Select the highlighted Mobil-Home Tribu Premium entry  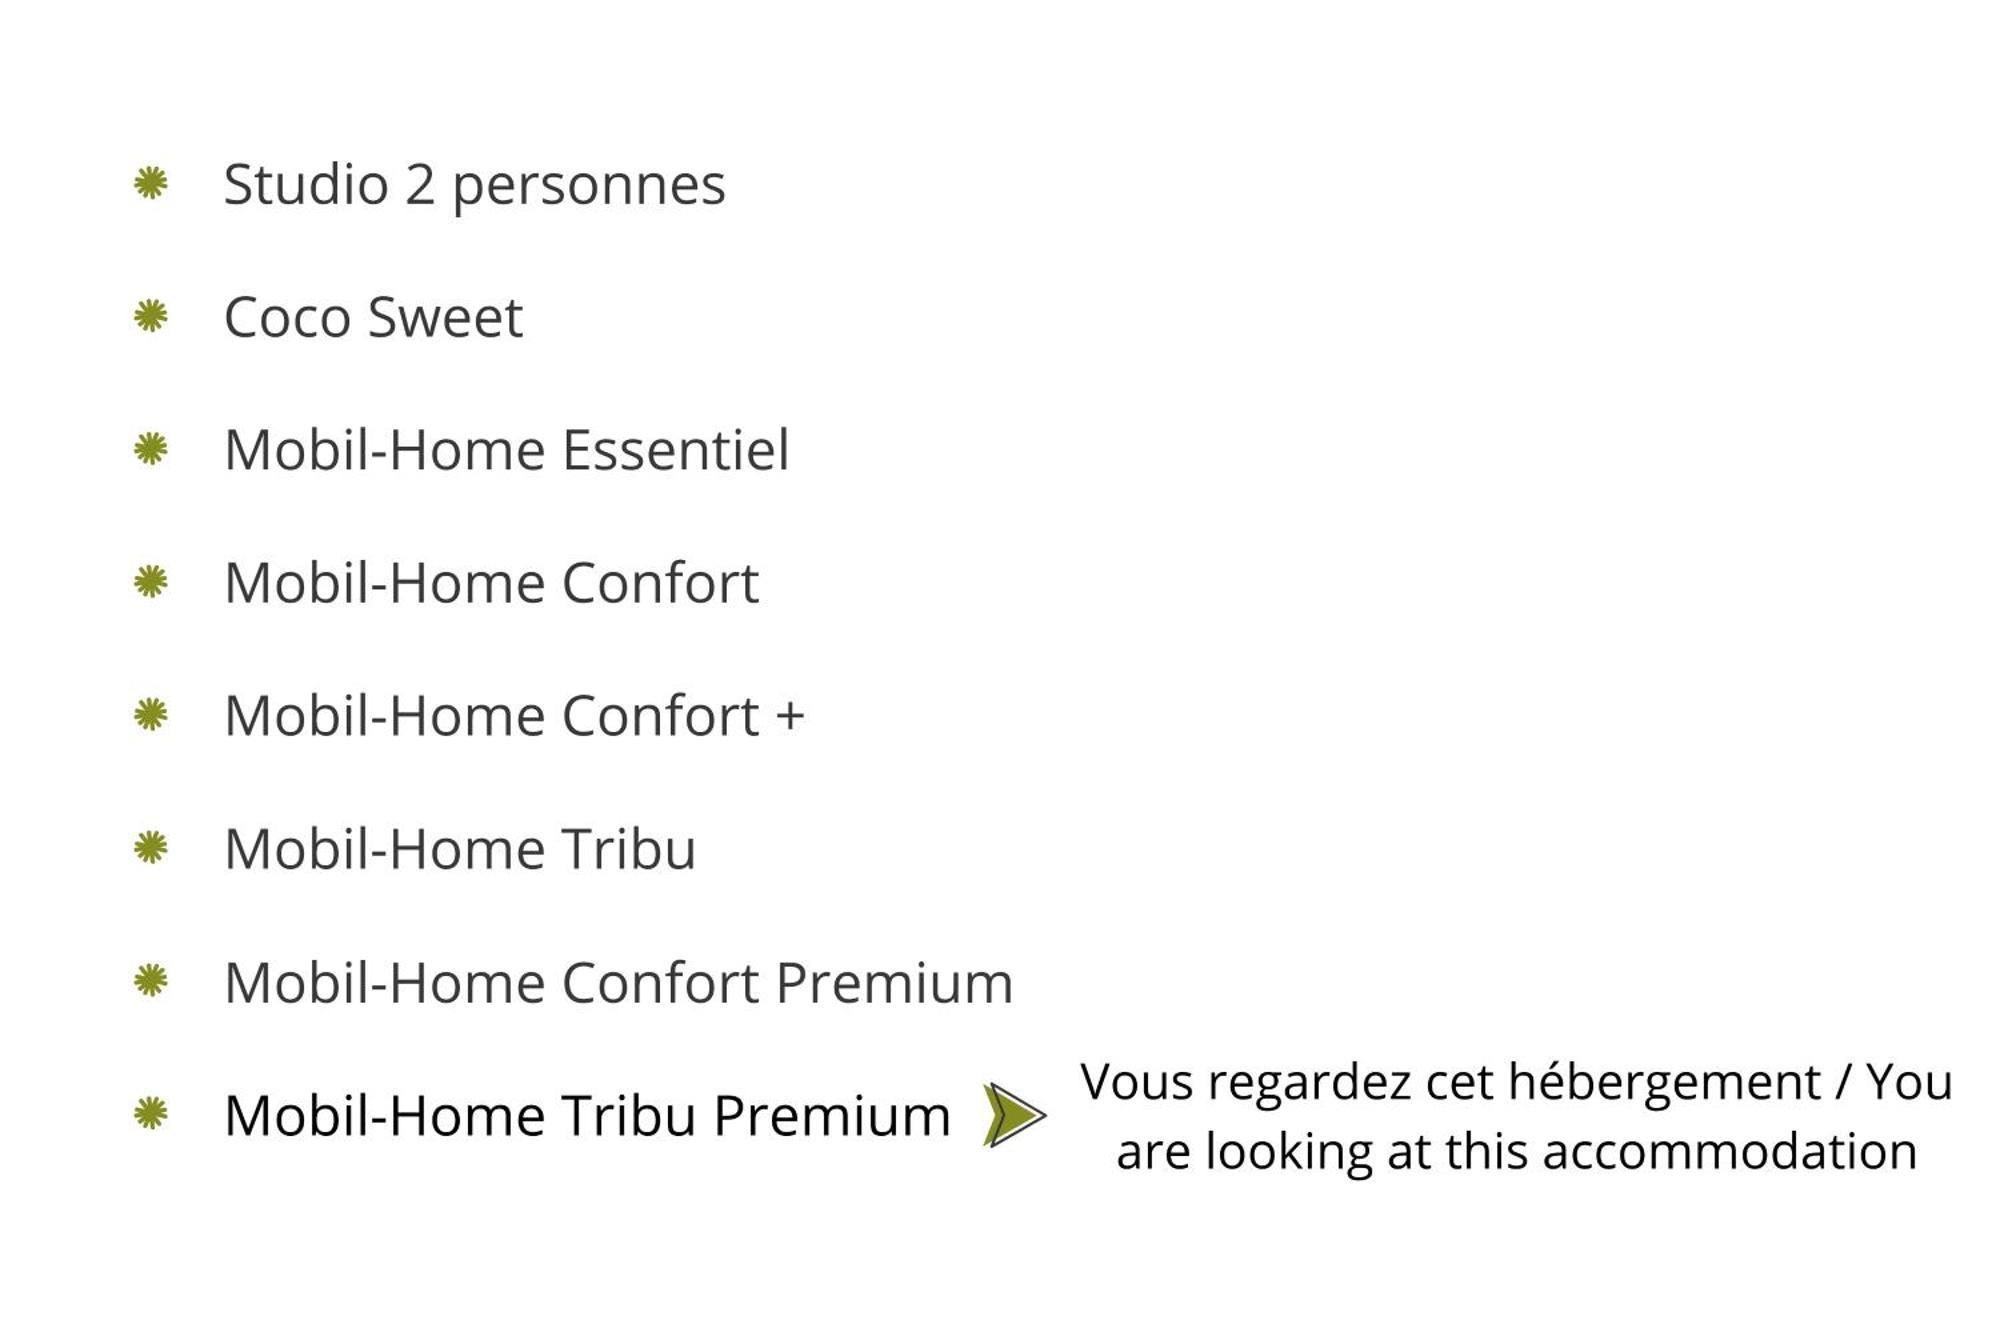[x=587, y=1115]
